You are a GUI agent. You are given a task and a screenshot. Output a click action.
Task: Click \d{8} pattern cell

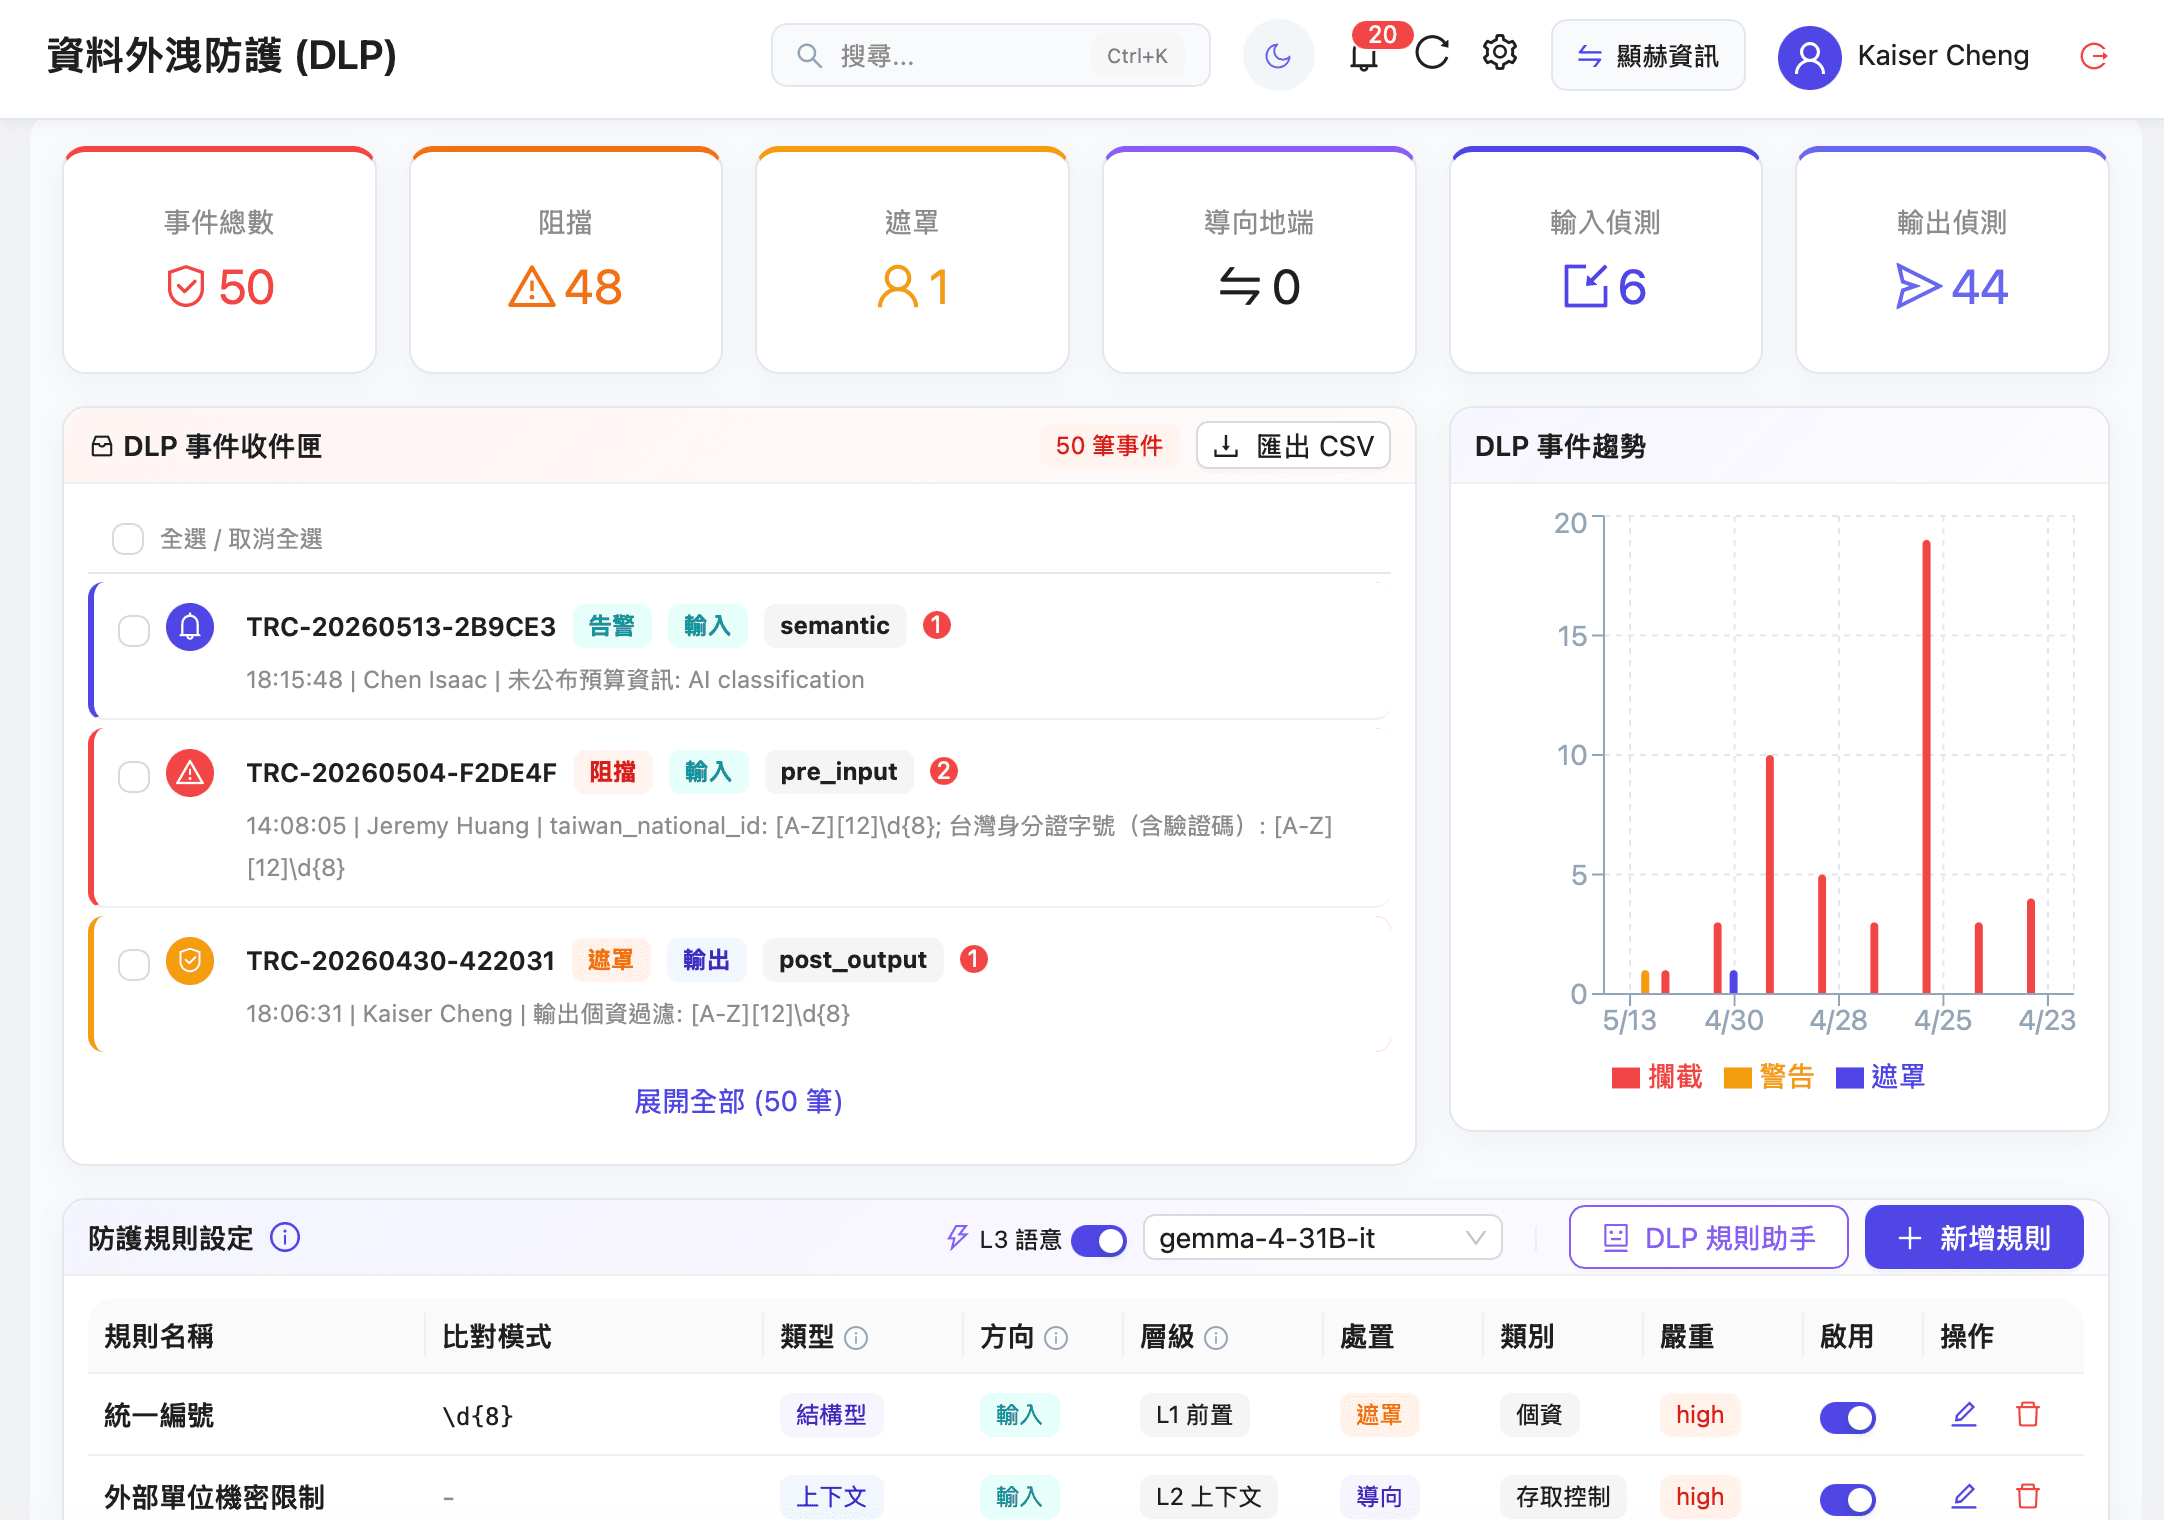click(x=478, y=1415)
